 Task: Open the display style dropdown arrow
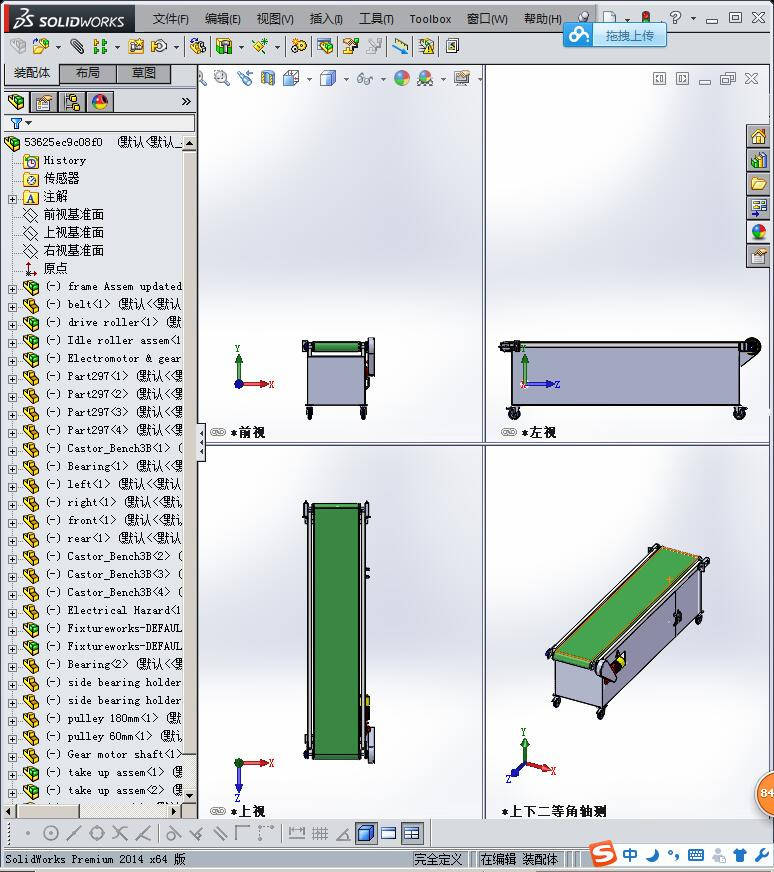coord(346,80)
